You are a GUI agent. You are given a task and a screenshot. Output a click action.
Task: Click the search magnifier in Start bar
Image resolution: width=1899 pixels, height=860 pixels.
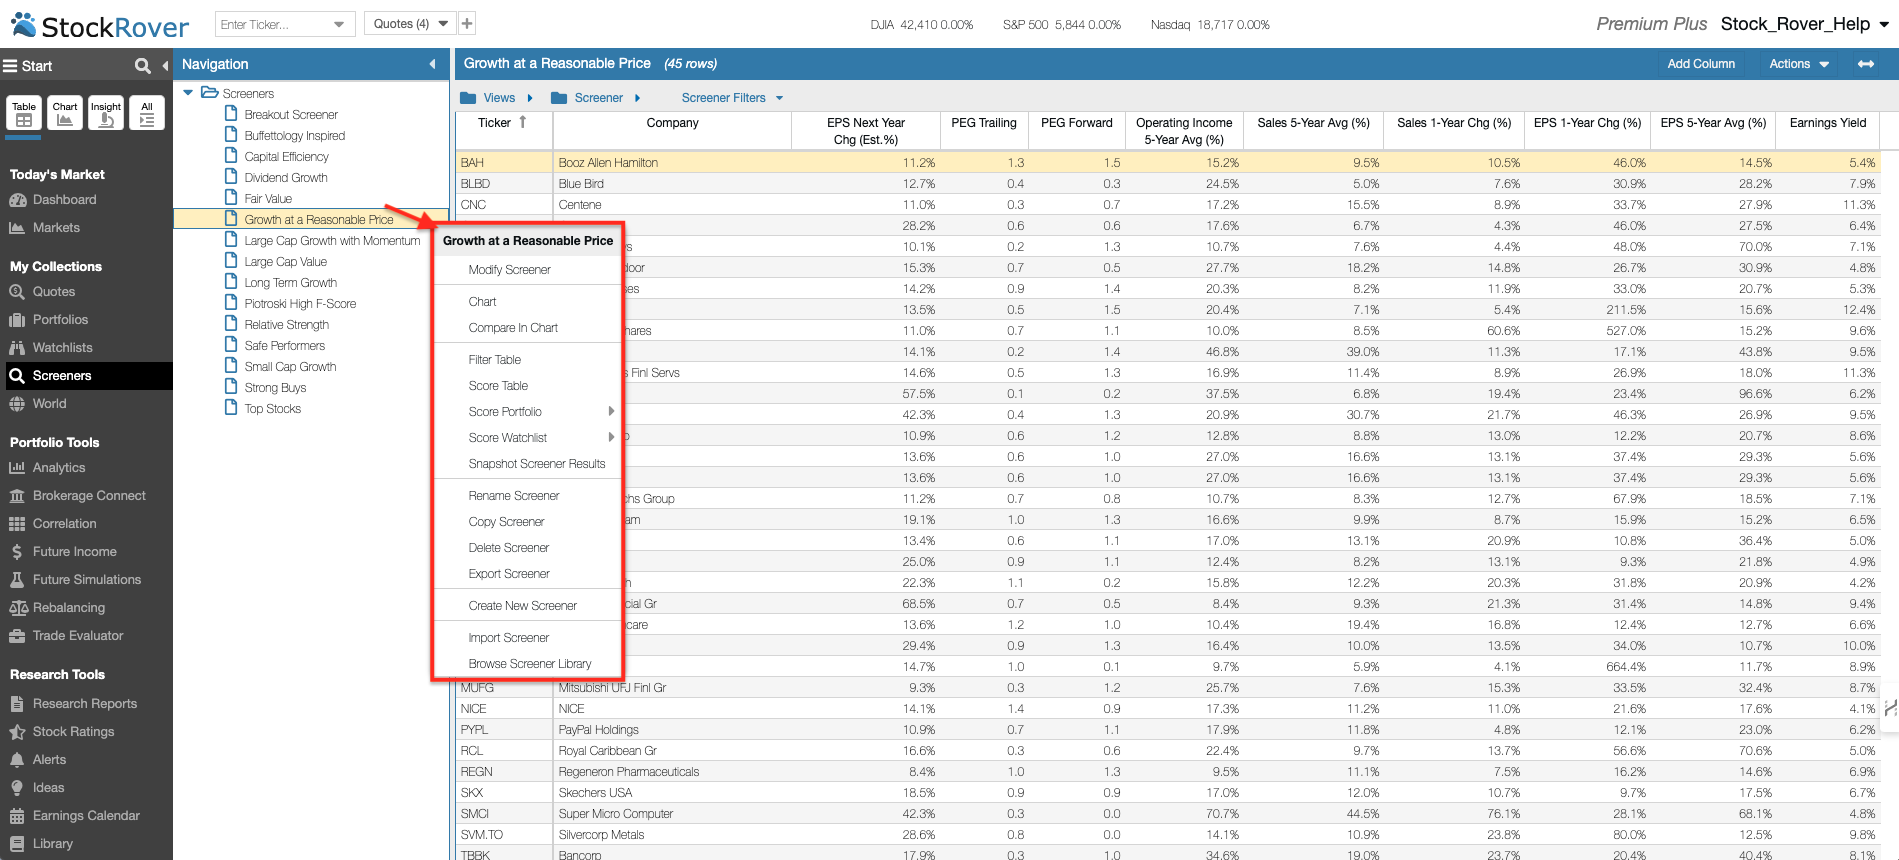point(143,66)
